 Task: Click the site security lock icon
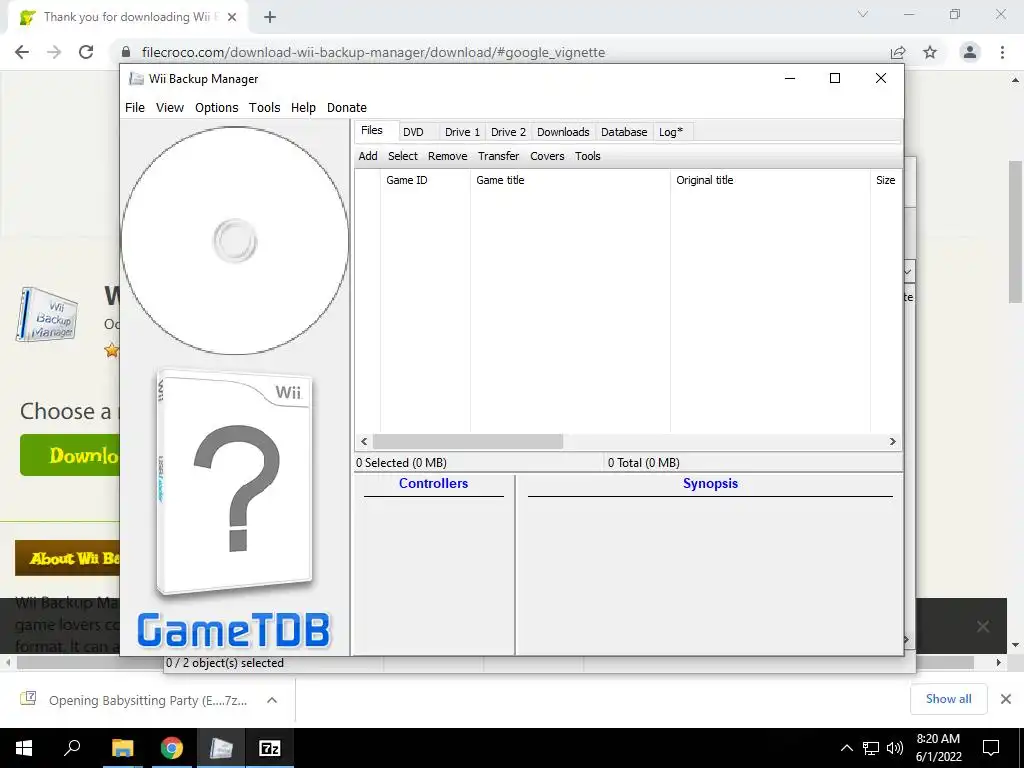point(127,52)
